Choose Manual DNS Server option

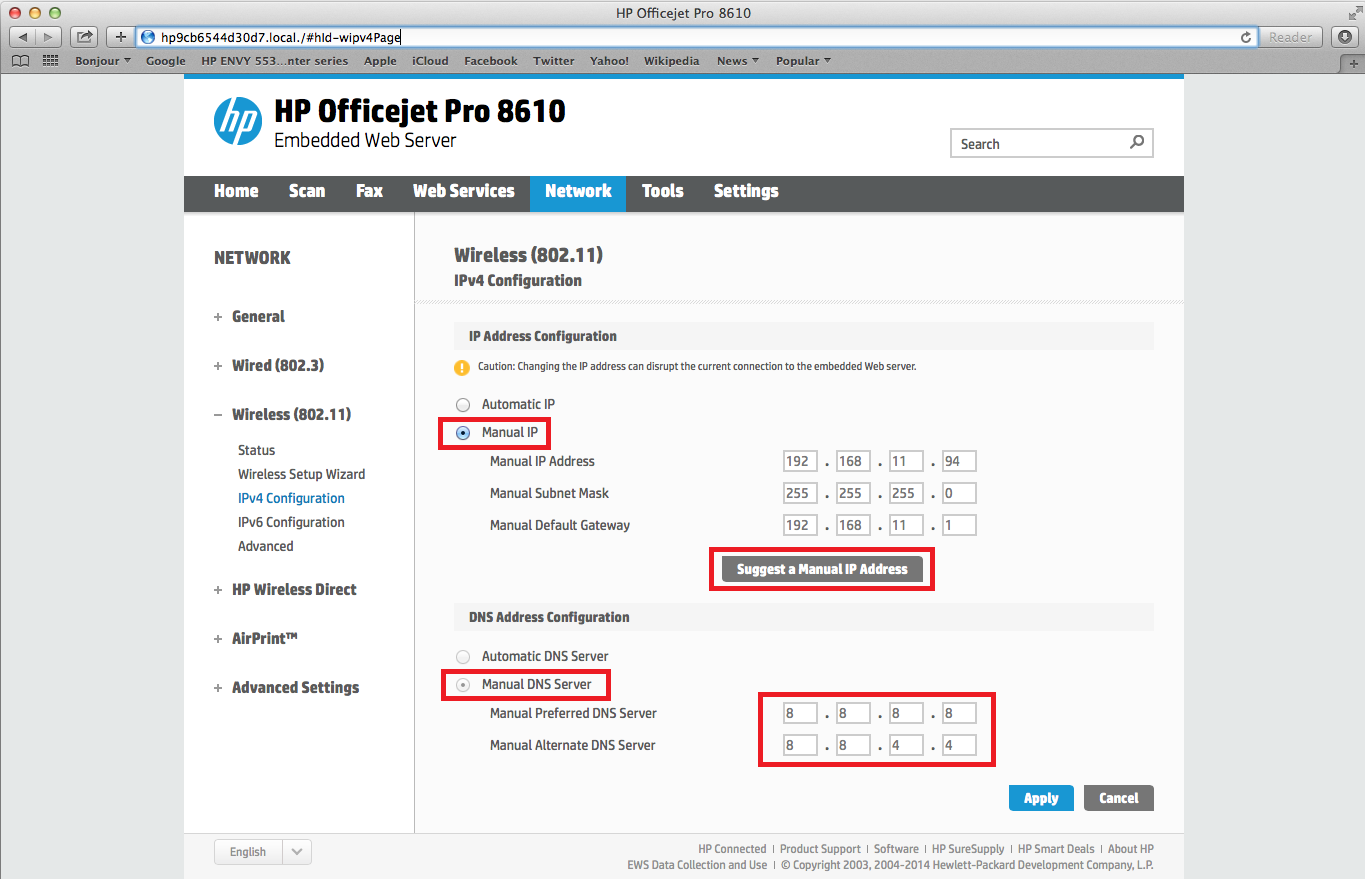click(x=462, y=685)
